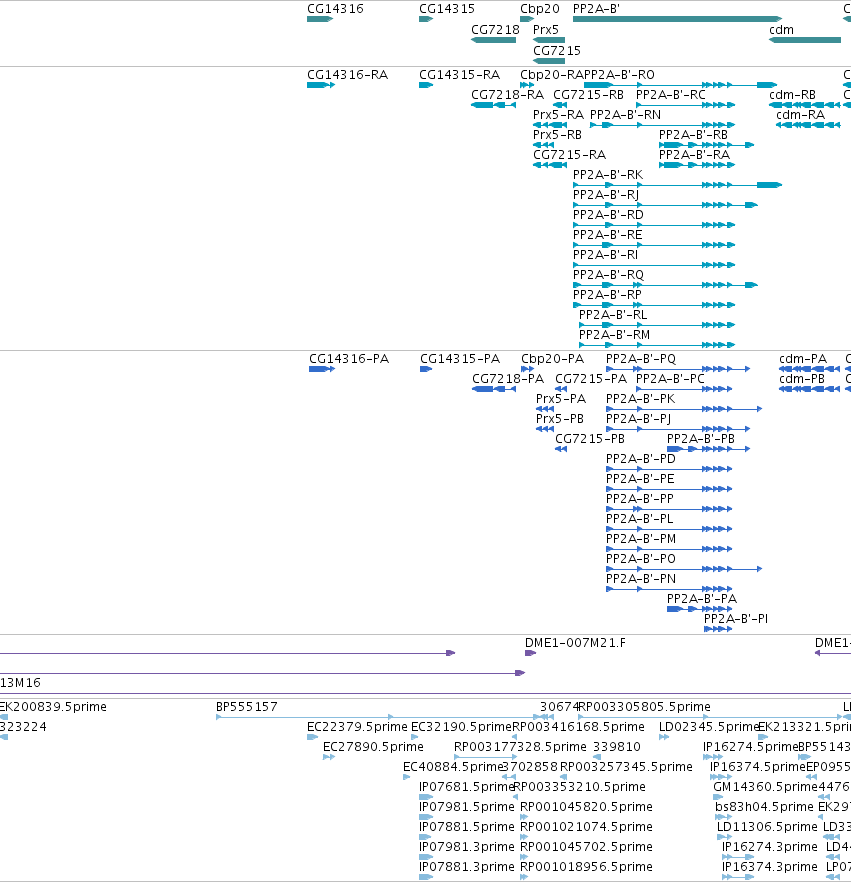Click protein PP2A-B'-PB
The height and width of the screenshot is (882, 851).
coord(709,449)
